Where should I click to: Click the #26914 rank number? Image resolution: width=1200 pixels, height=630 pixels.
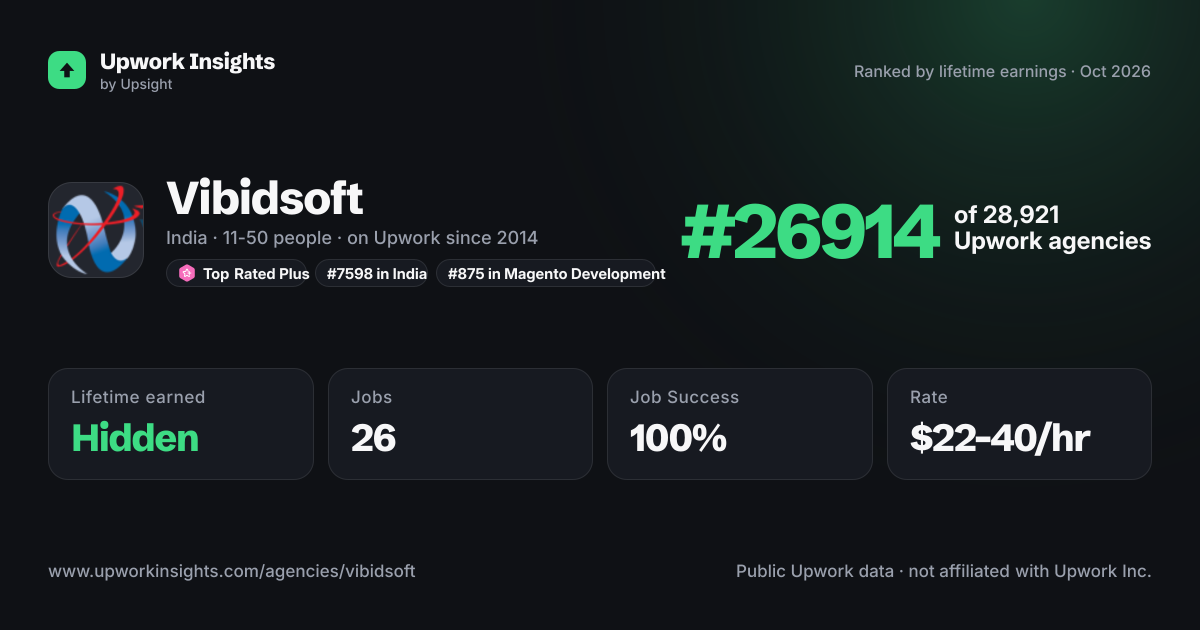(x=810, y=229)
